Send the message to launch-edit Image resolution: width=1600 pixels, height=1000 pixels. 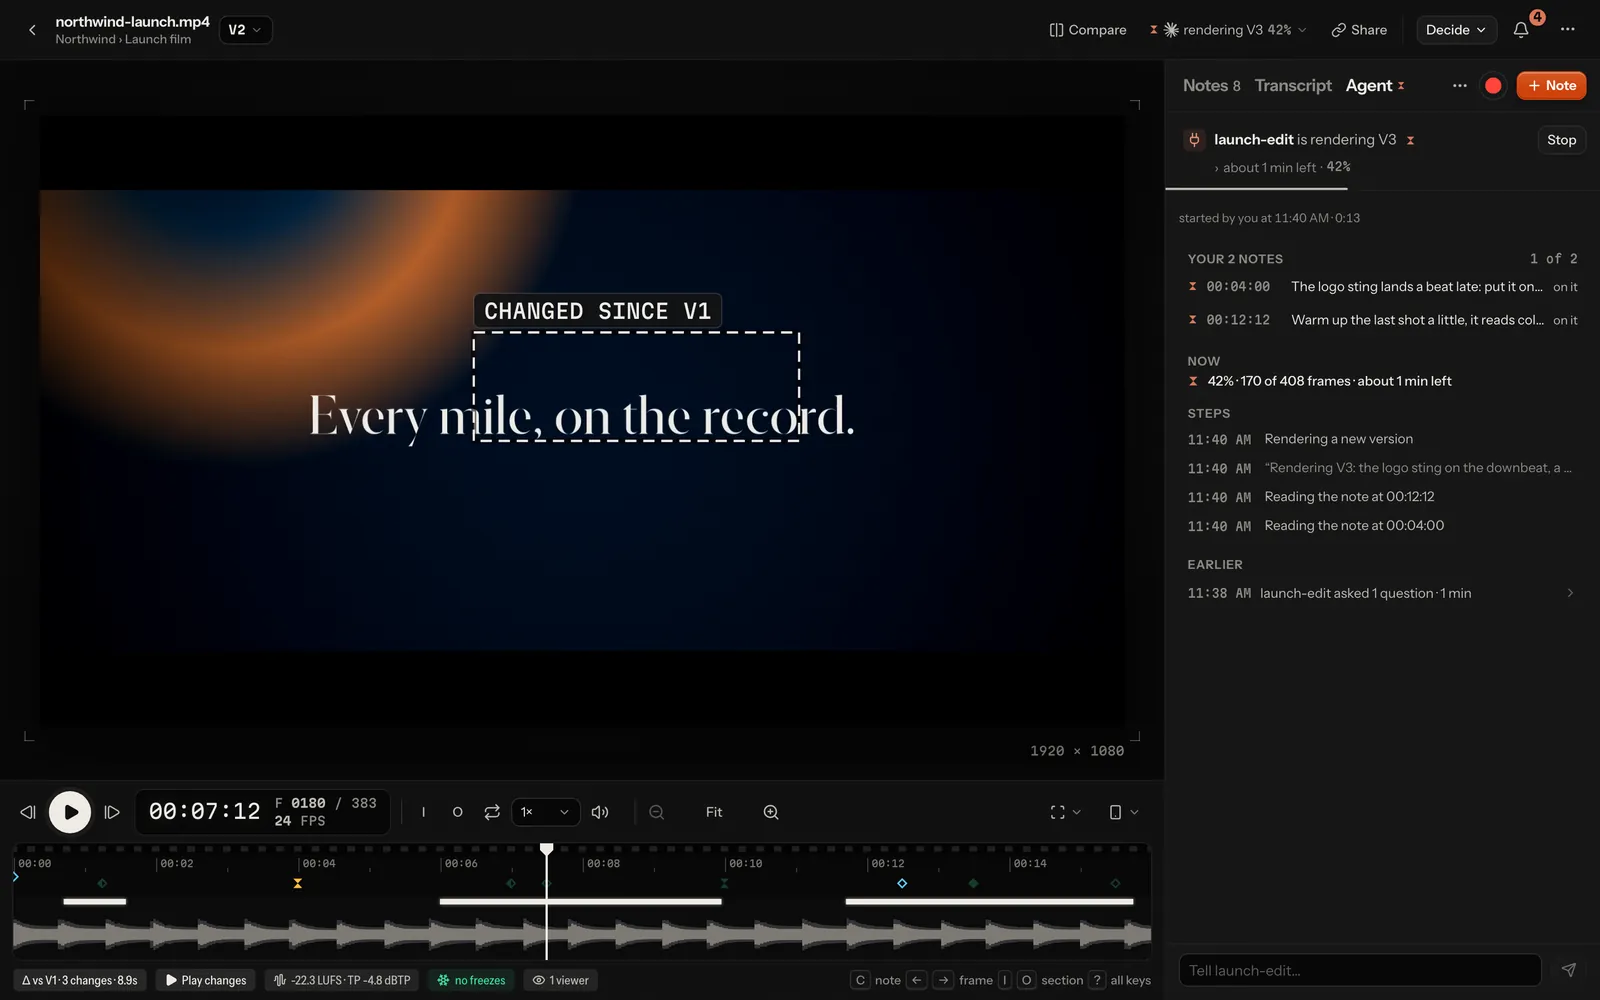pos(1569,970)
